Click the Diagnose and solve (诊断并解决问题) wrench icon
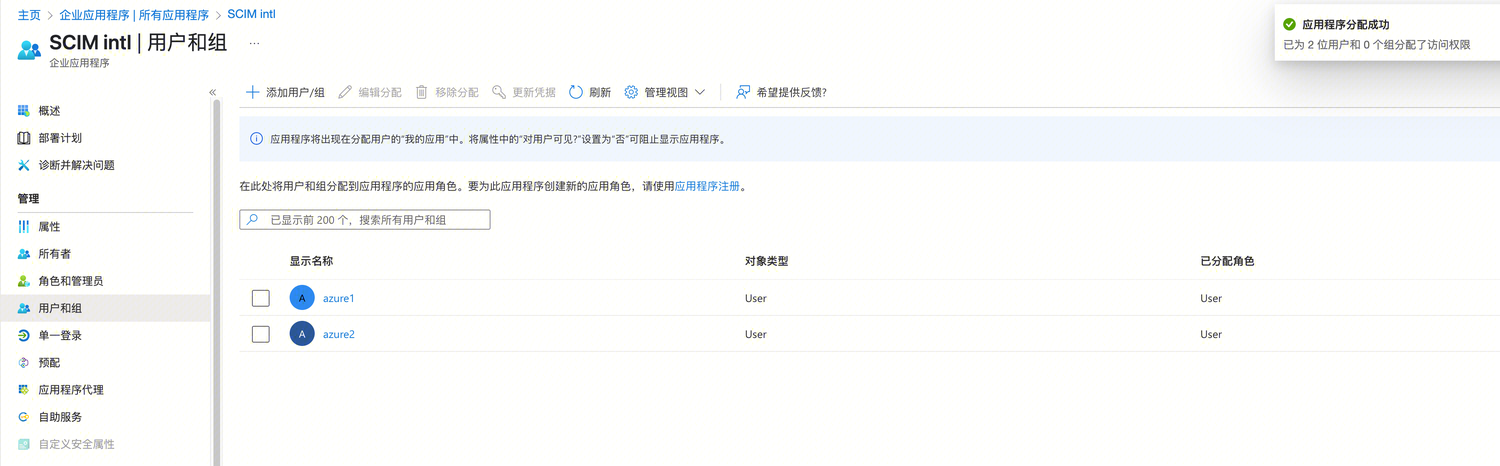The image size is (1500, 466). [24, 165]
